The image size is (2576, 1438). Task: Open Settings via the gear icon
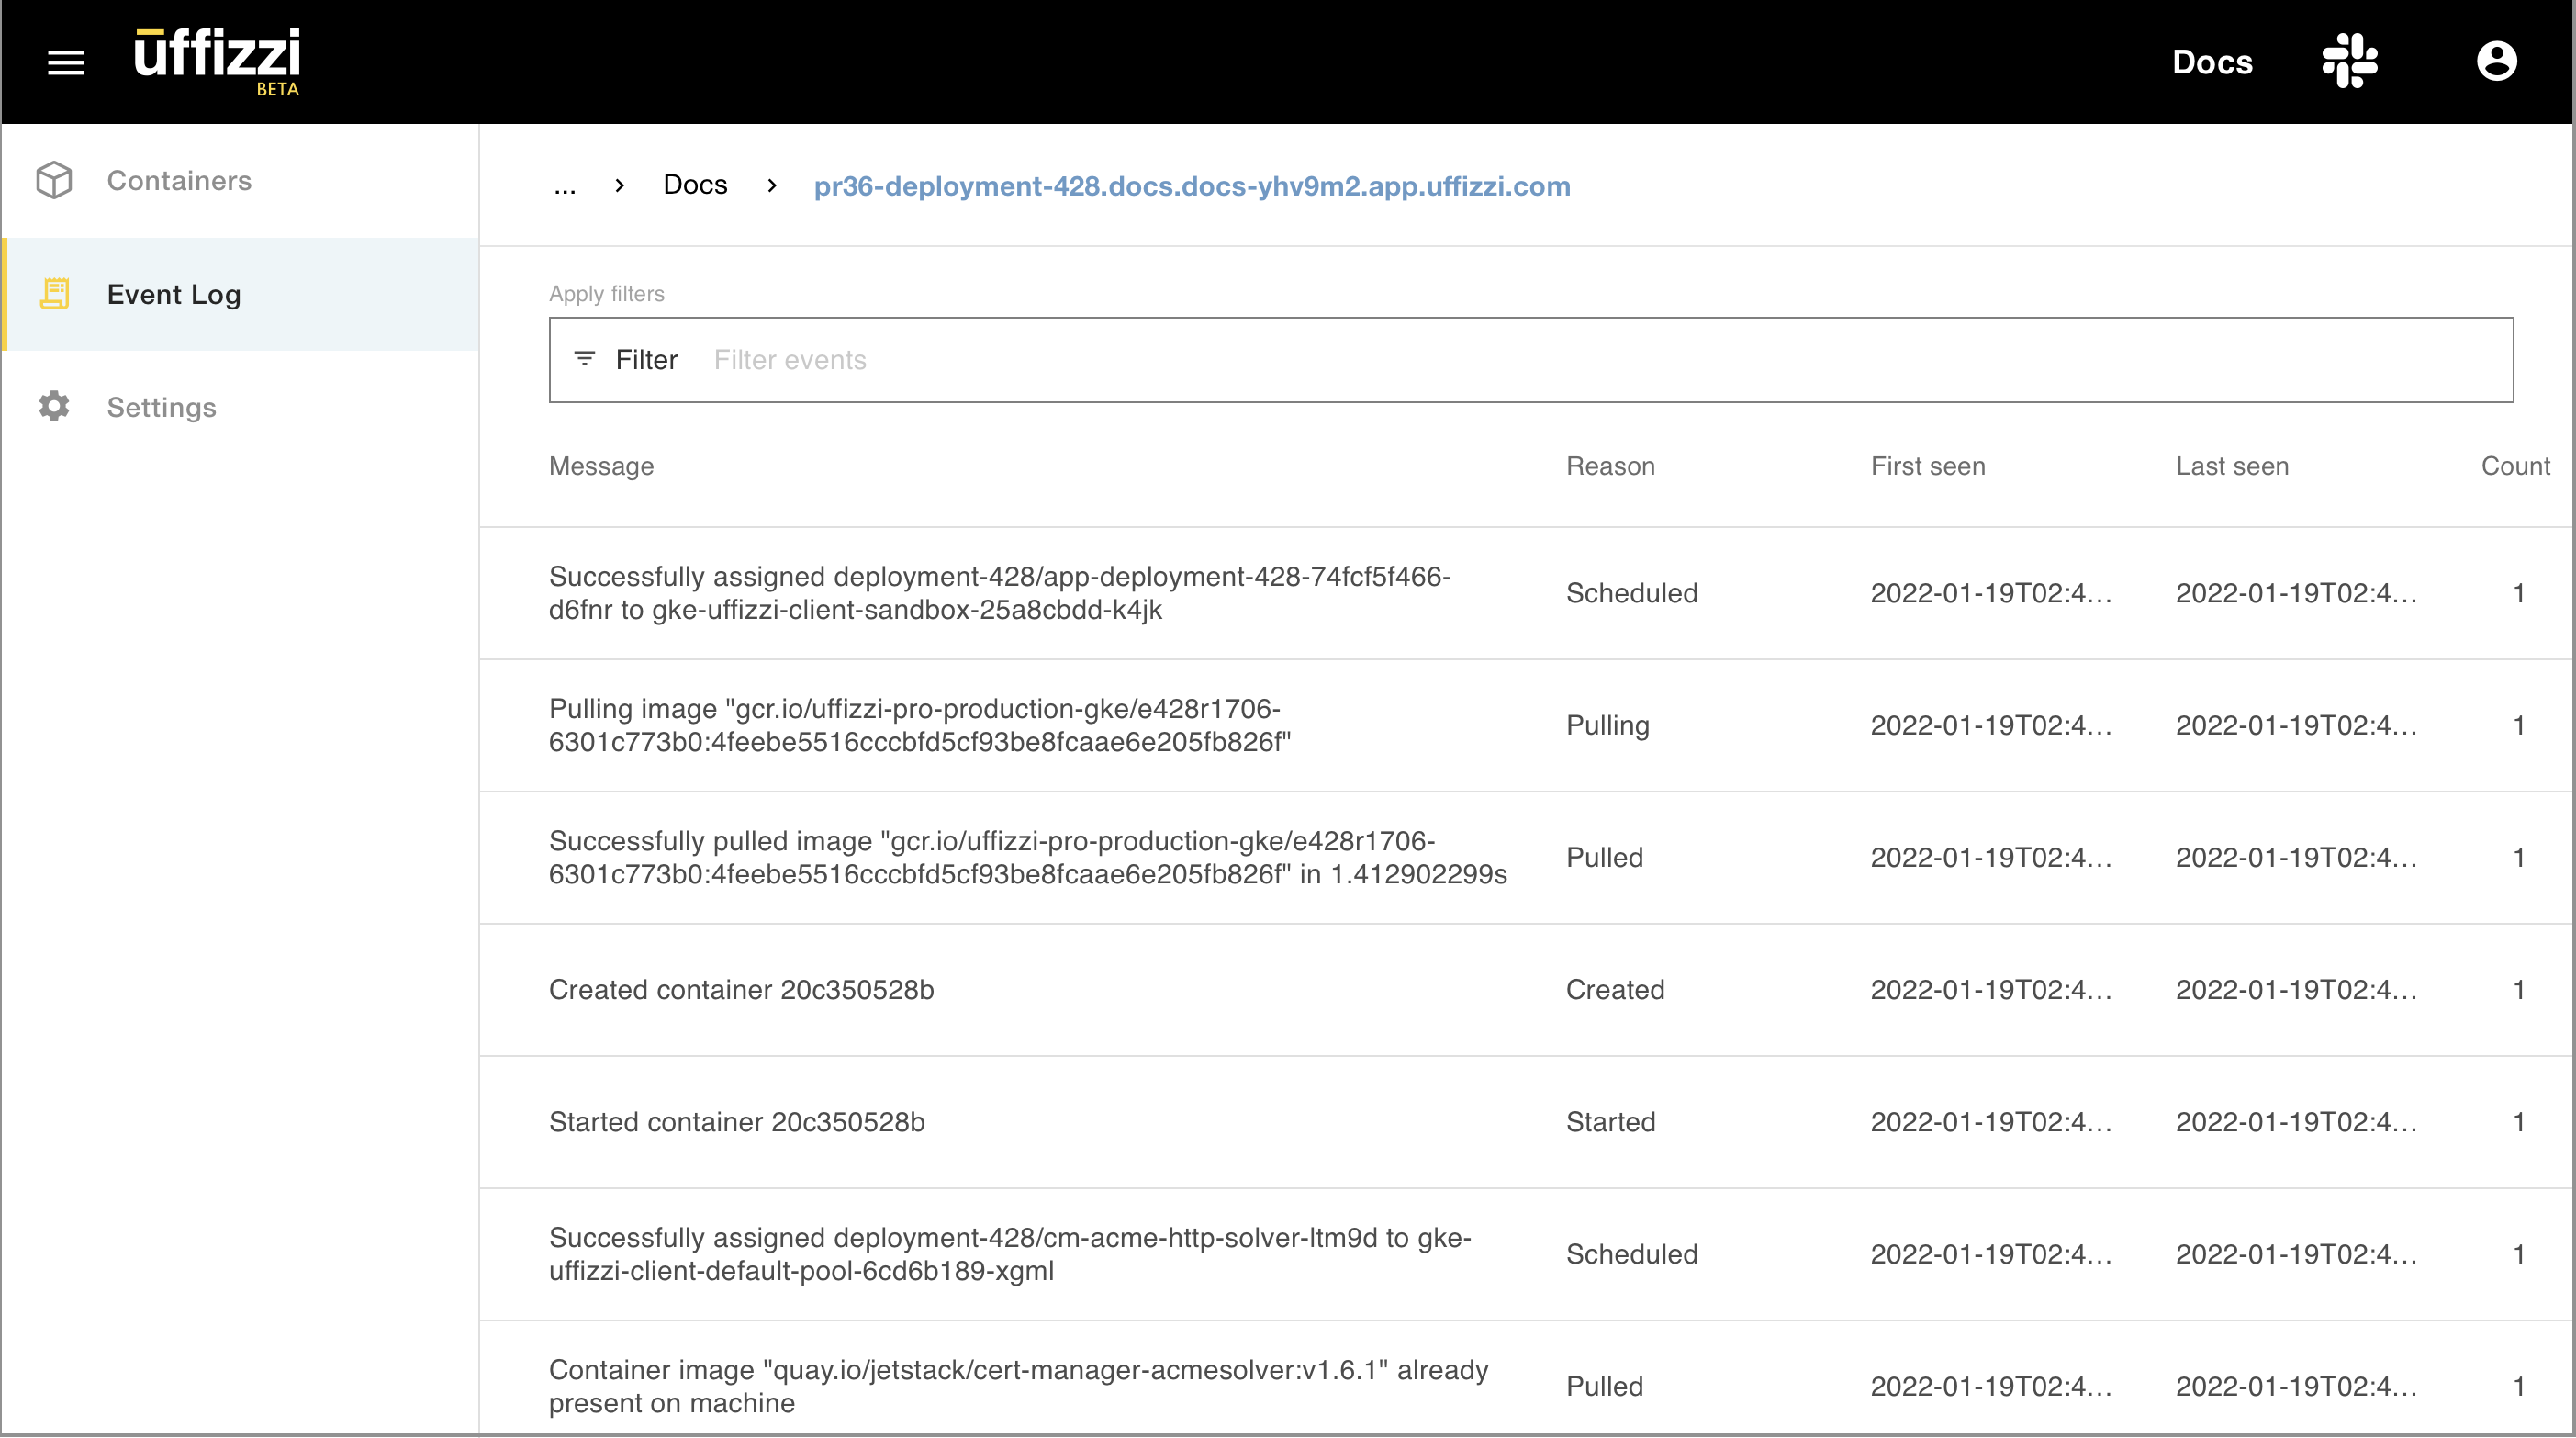point(53,406)
